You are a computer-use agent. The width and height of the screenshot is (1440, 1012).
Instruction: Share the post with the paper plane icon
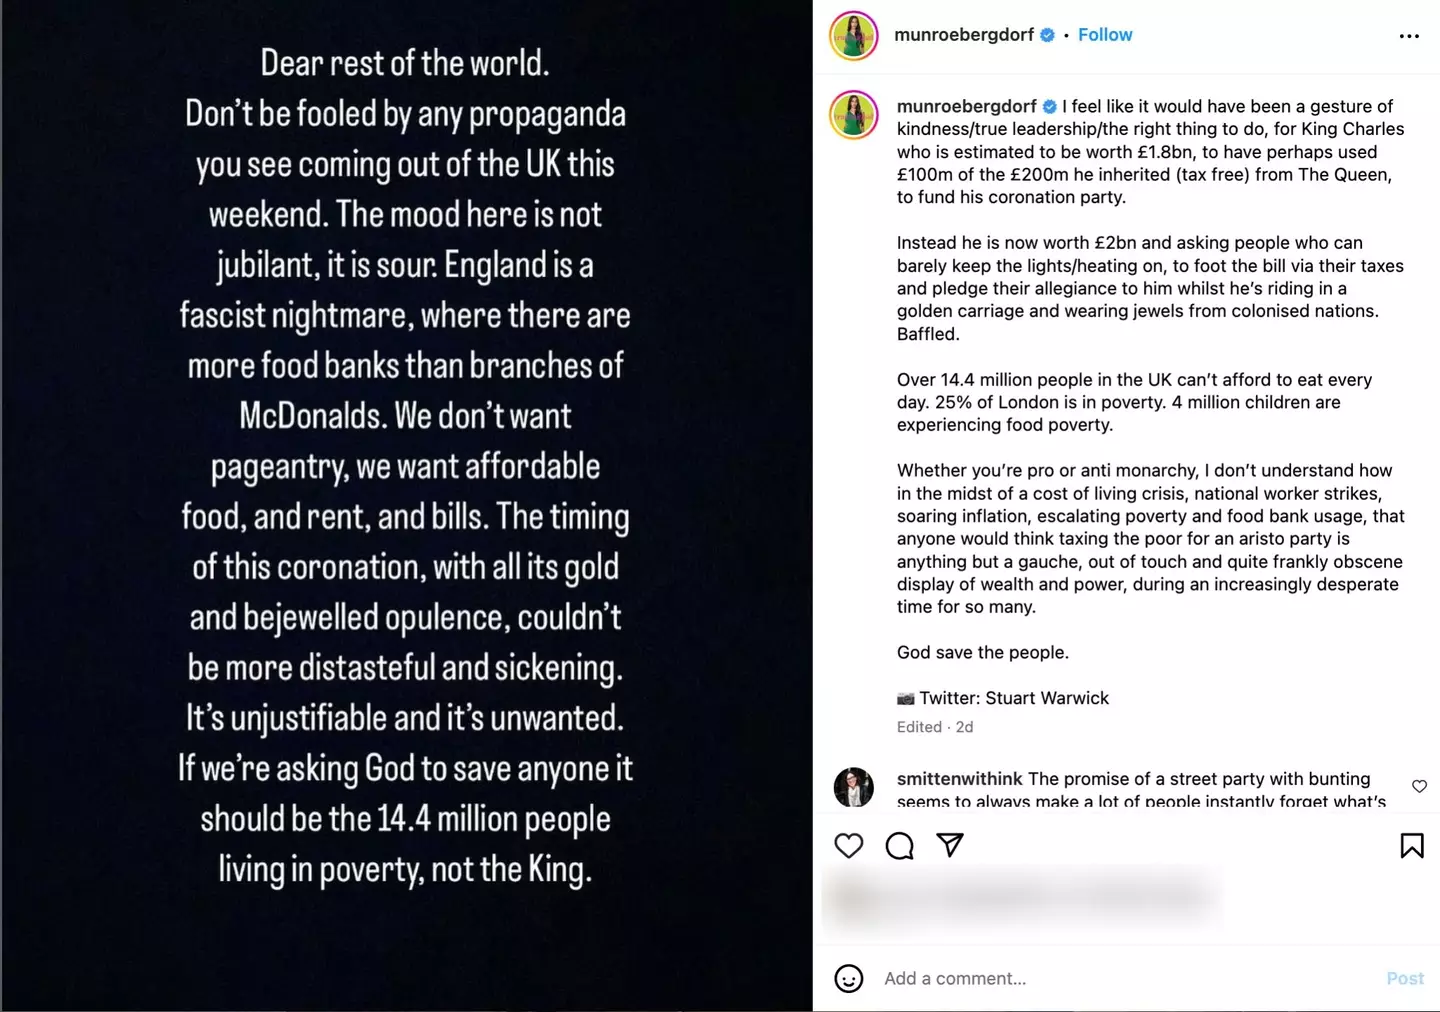tap(950, 846)
